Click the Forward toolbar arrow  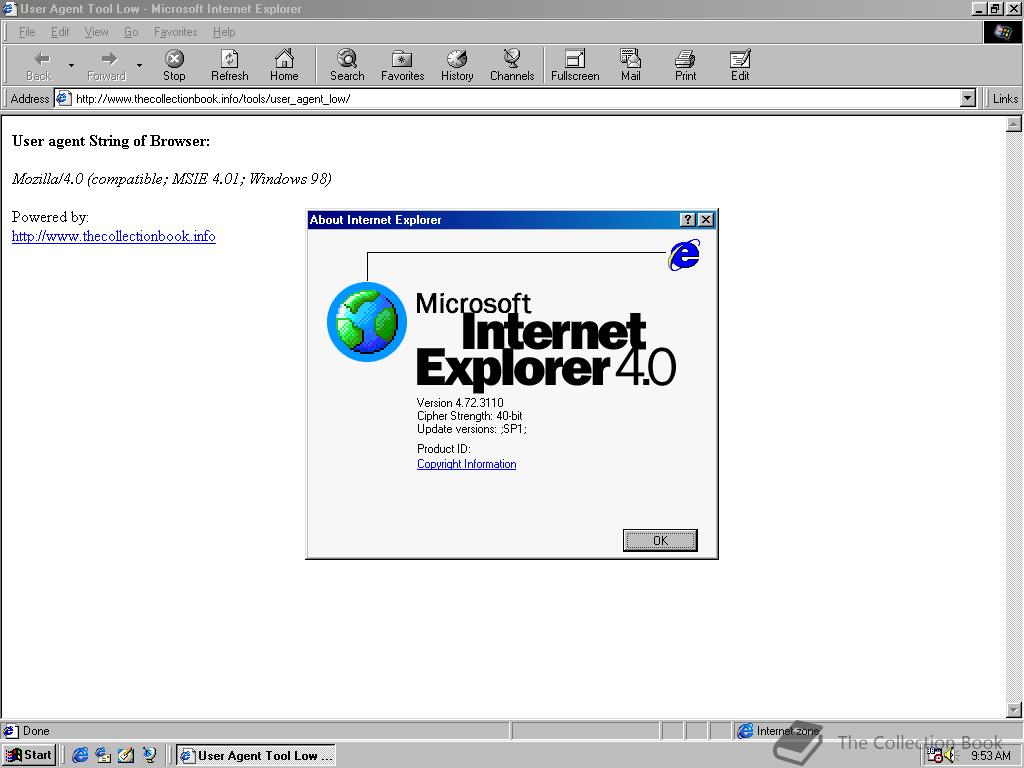(x=106, y=65)
